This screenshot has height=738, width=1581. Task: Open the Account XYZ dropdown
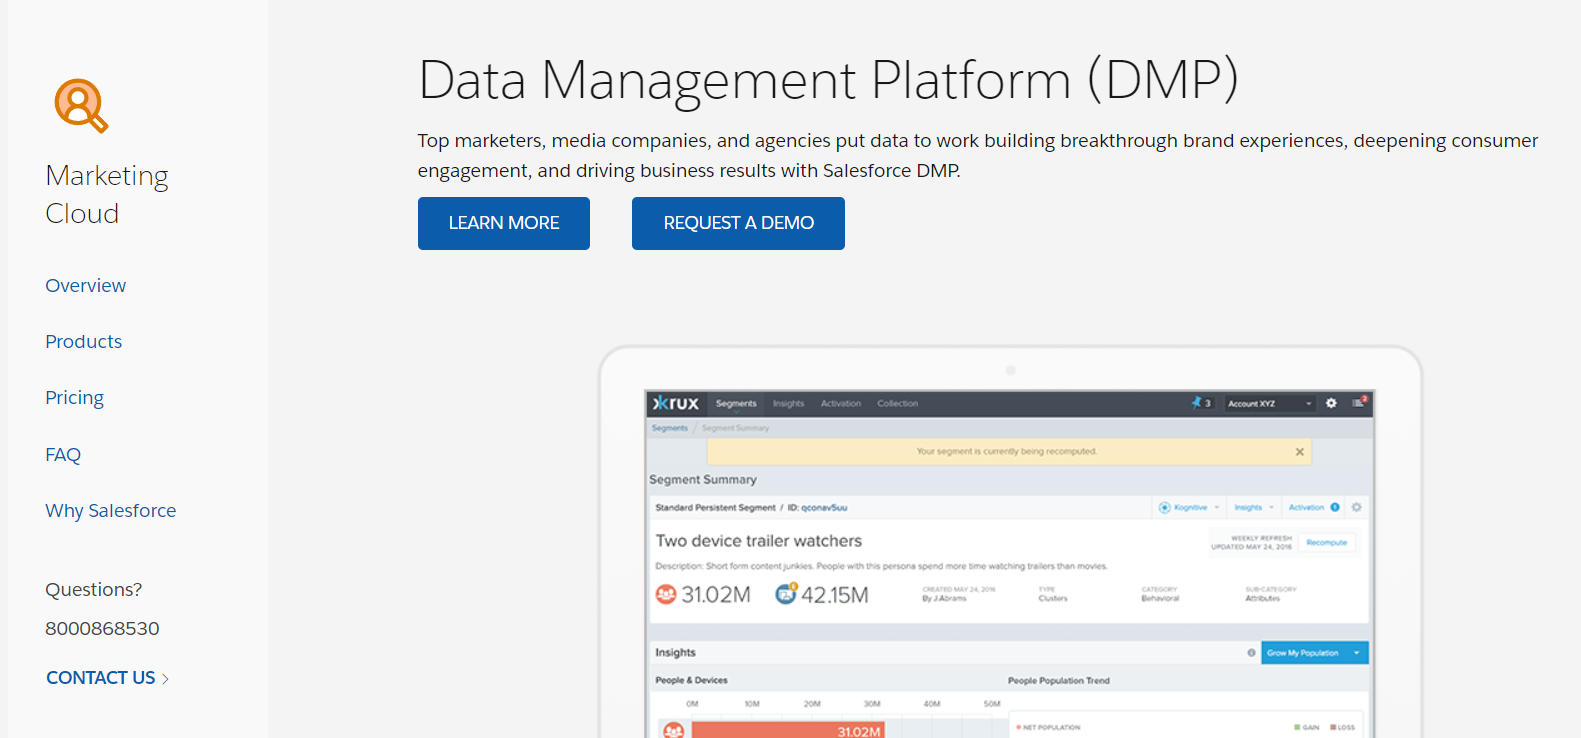click(x=1269, y=404)
